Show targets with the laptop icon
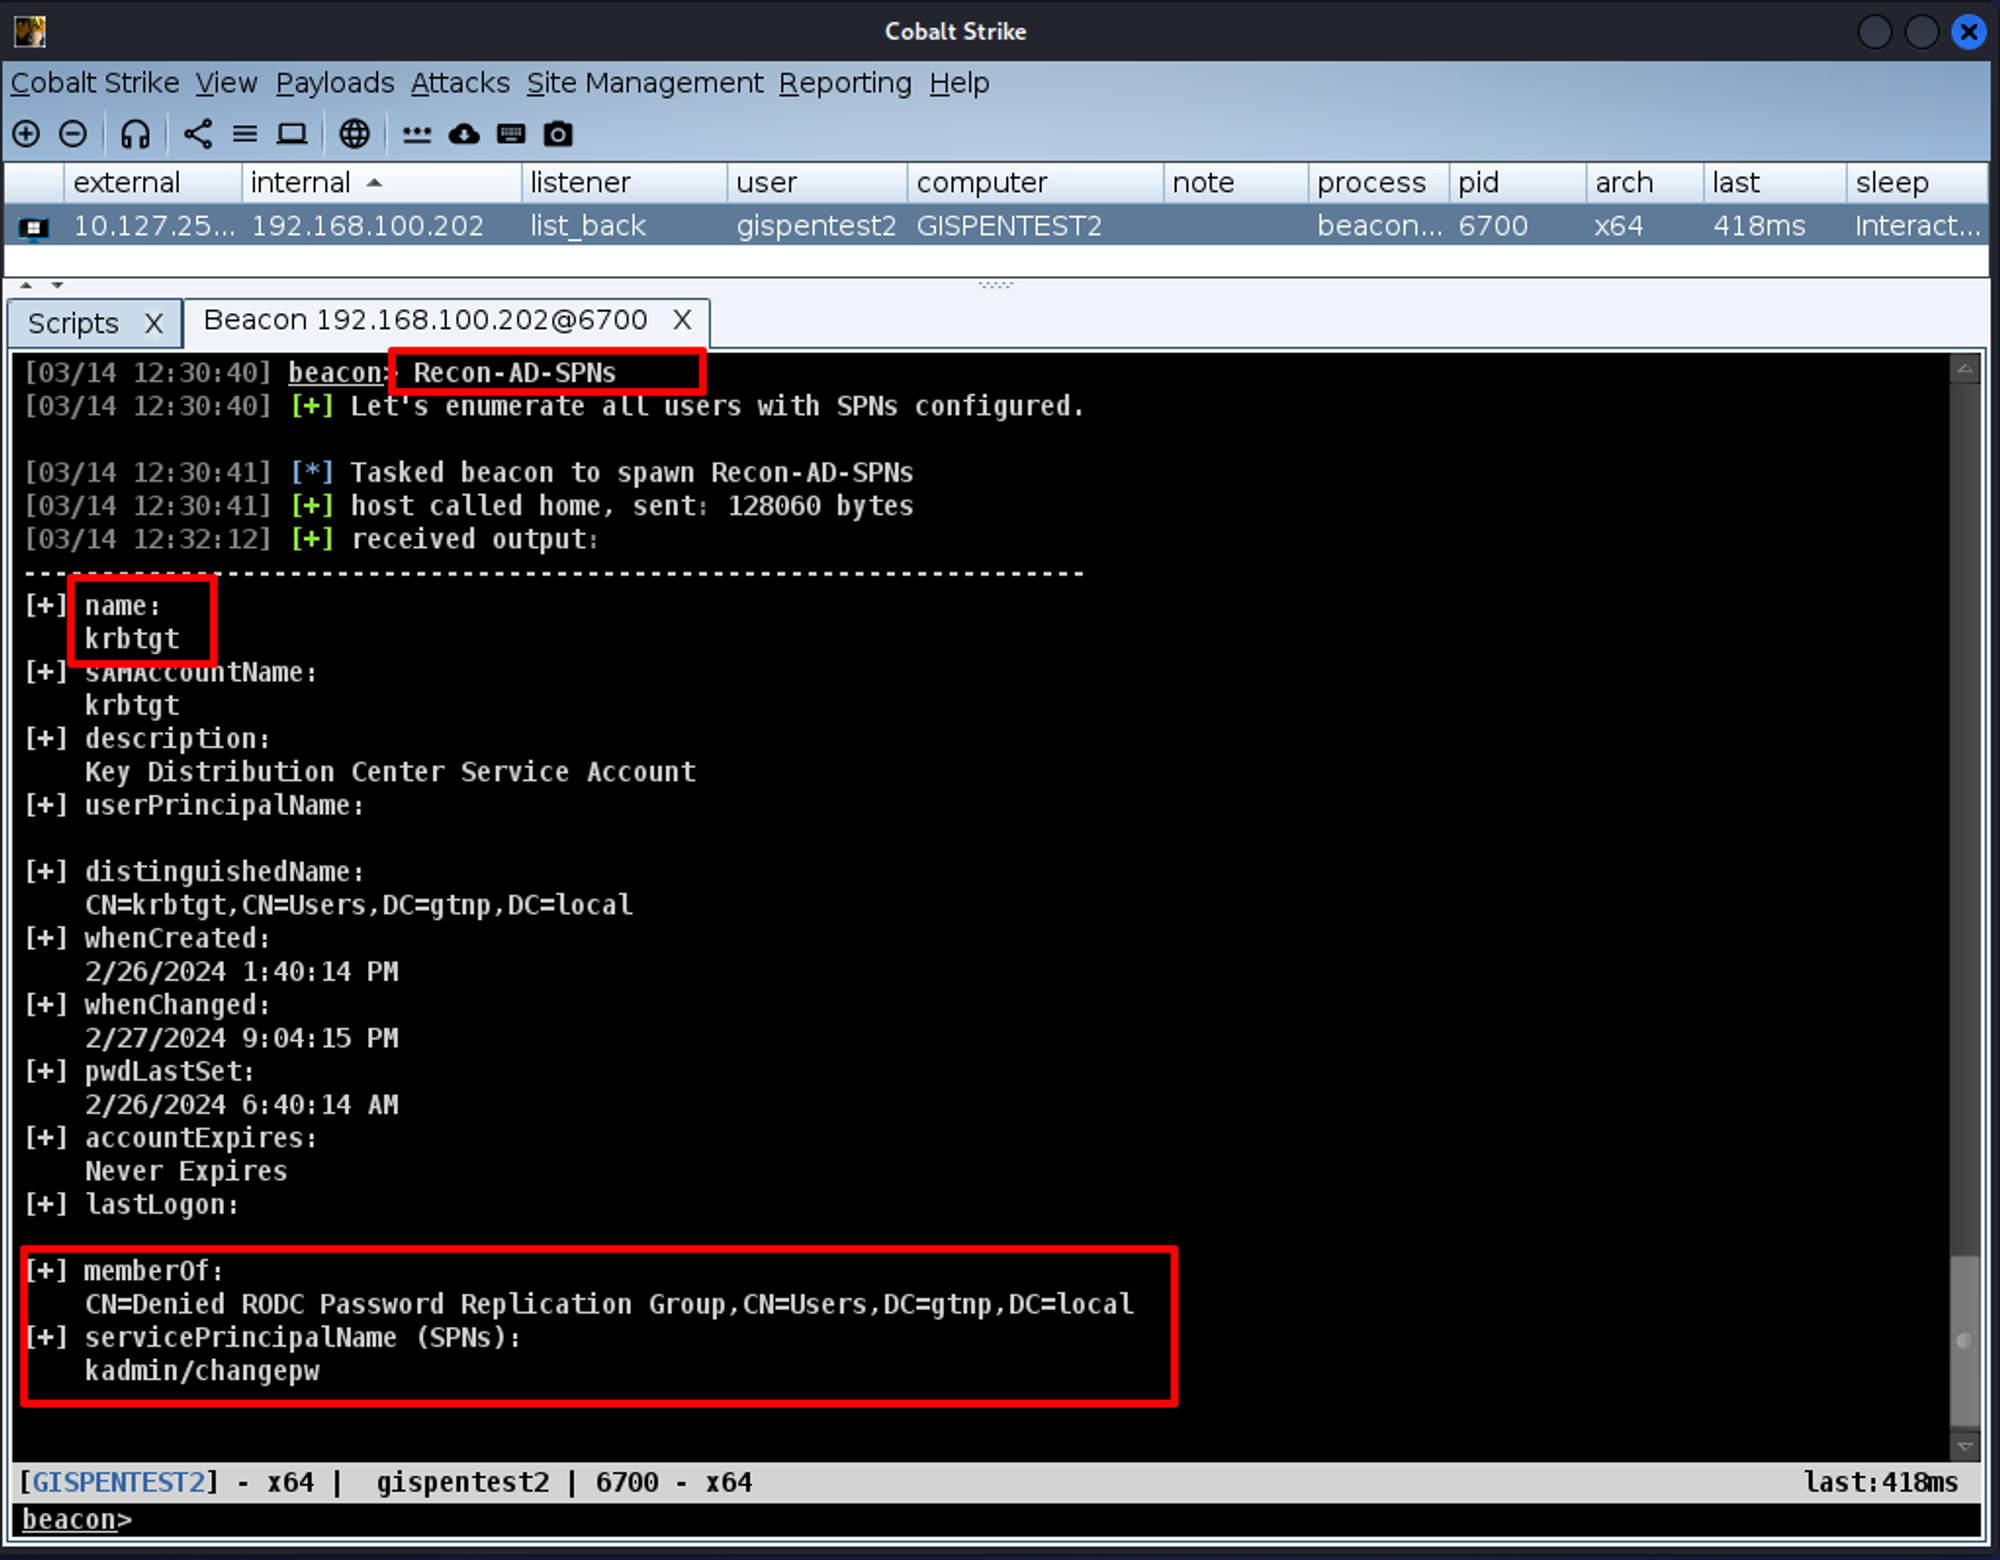Viewport: 2000px width, 1560px height. pyautogui.click(x=292, y=134)
